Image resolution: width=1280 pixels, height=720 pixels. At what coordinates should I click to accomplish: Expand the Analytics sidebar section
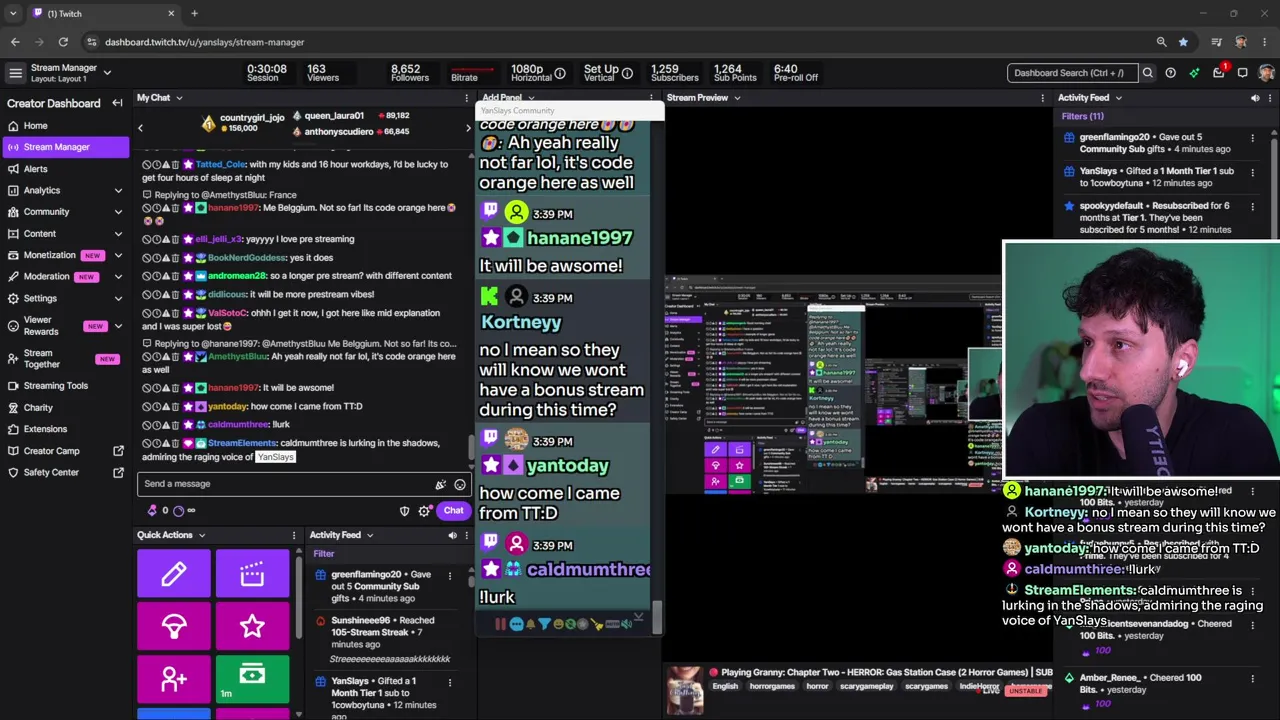pyautogui.click(x=118, y=190)
